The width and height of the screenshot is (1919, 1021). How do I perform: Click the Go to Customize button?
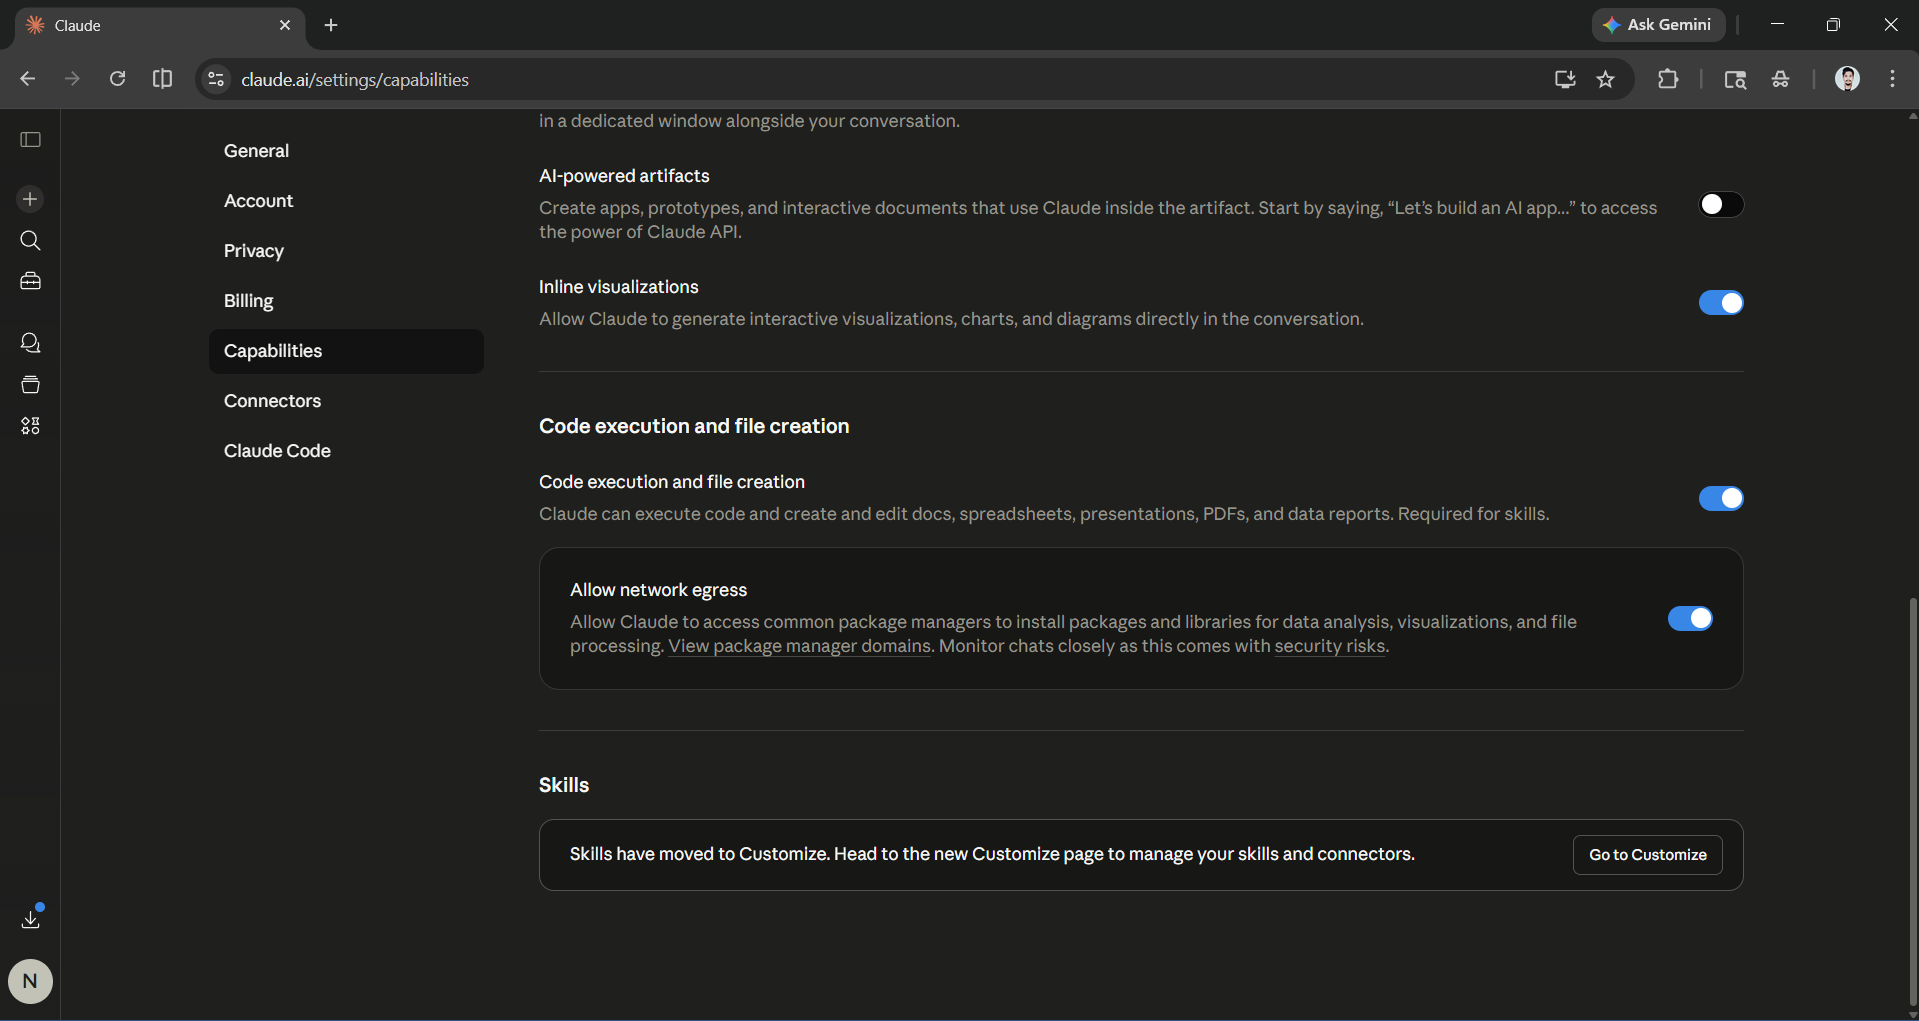tap(1647, 855)
